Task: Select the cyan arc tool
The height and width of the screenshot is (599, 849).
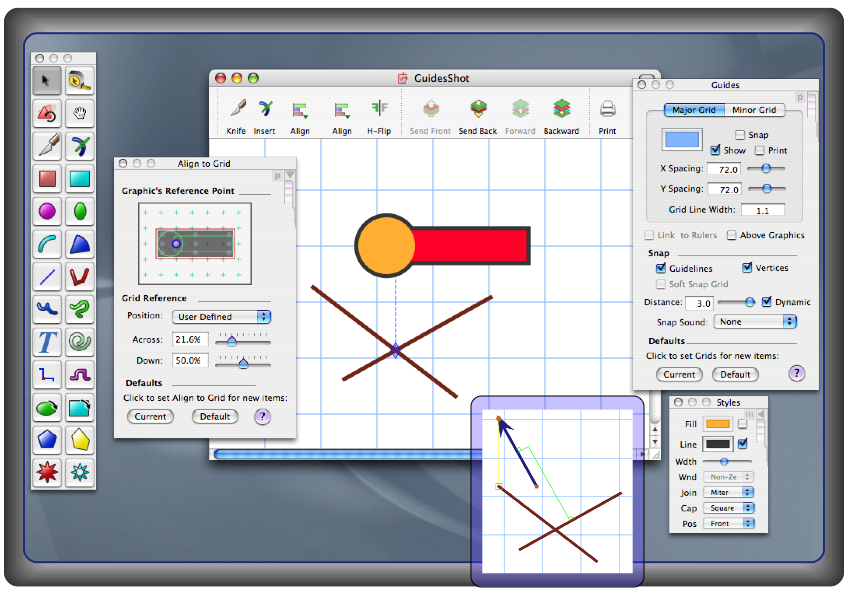Action: [x=47, y=244]
